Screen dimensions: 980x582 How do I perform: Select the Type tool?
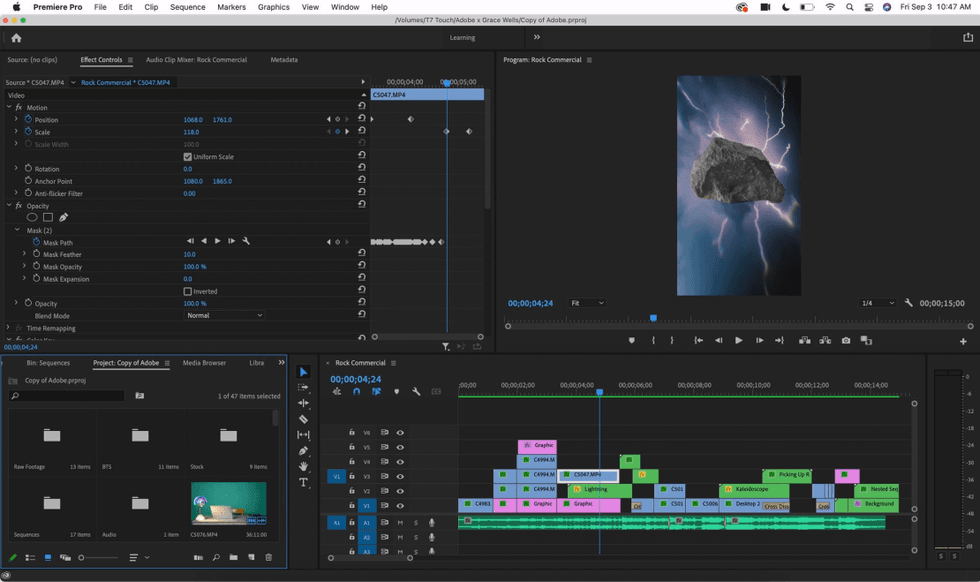click(304, 482)
